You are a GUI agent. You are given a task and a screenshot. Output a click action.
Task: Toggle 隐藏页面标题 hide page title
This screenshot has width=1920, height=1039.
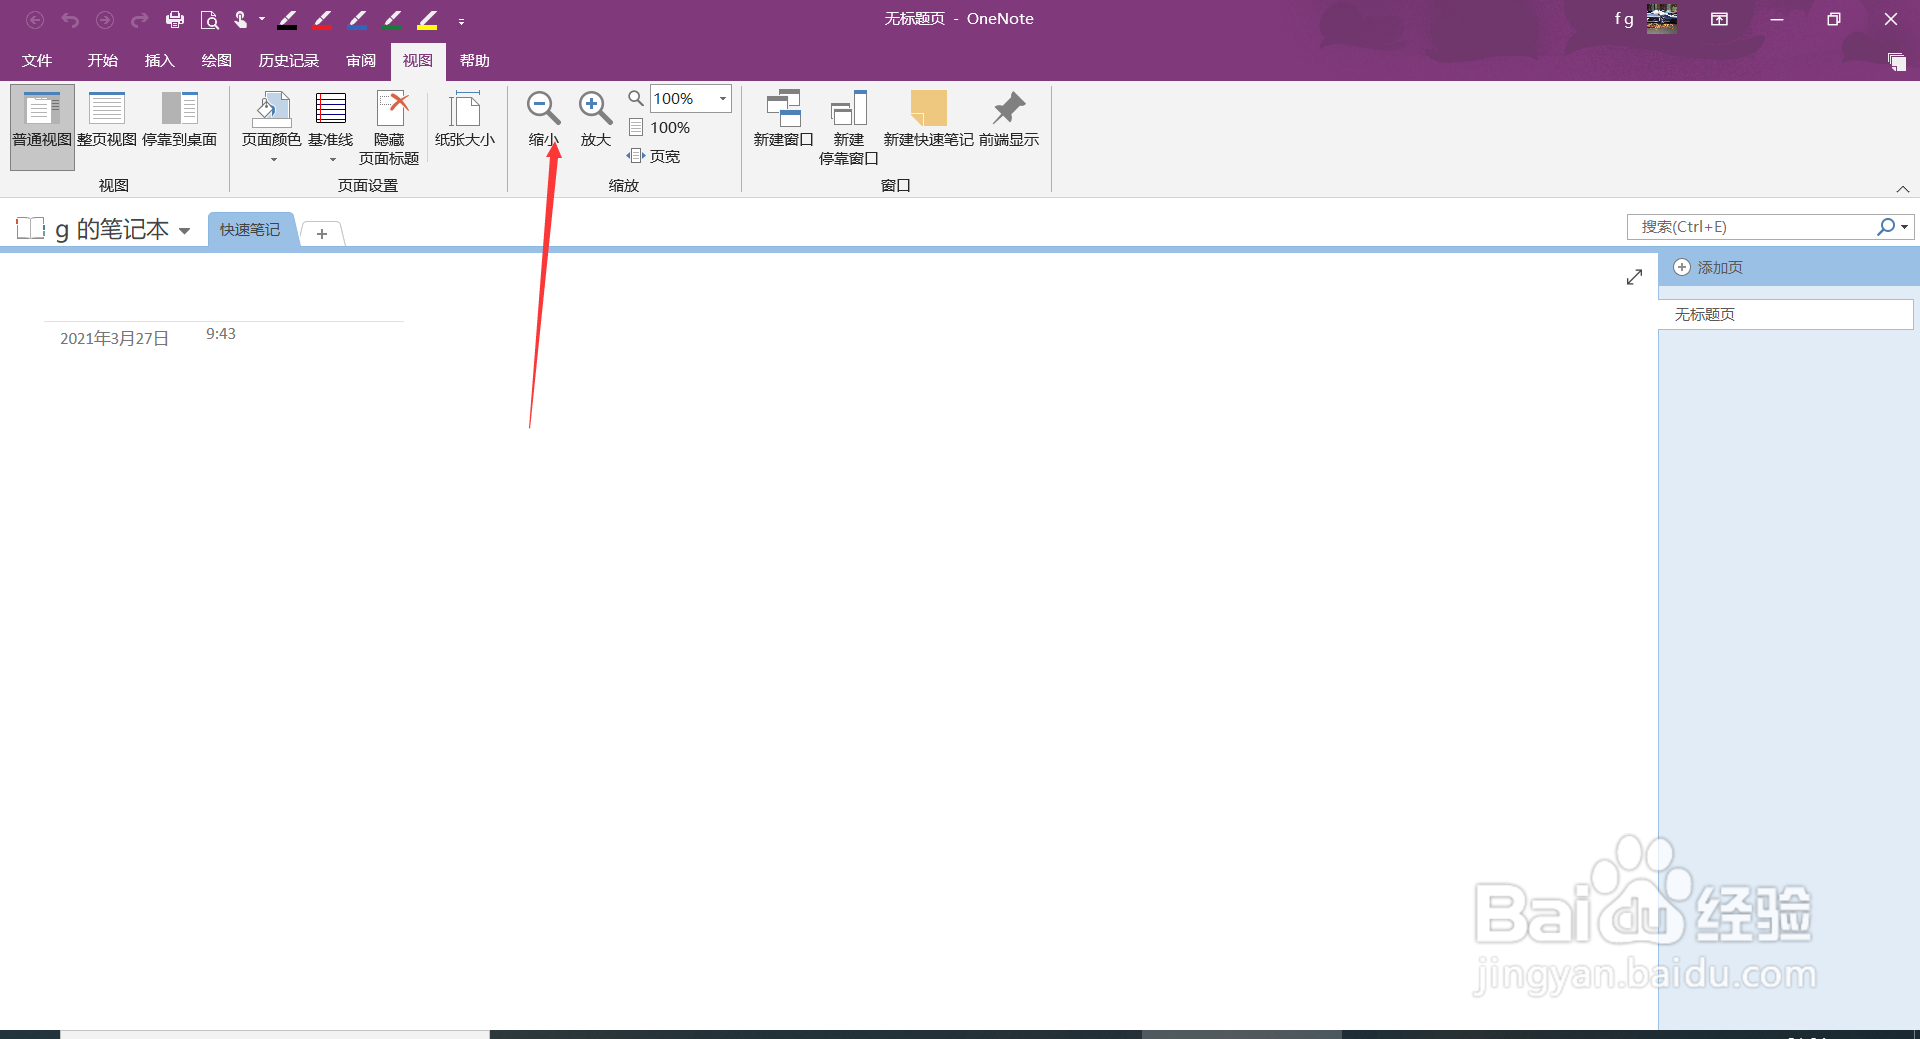click(x=389, y=127)
